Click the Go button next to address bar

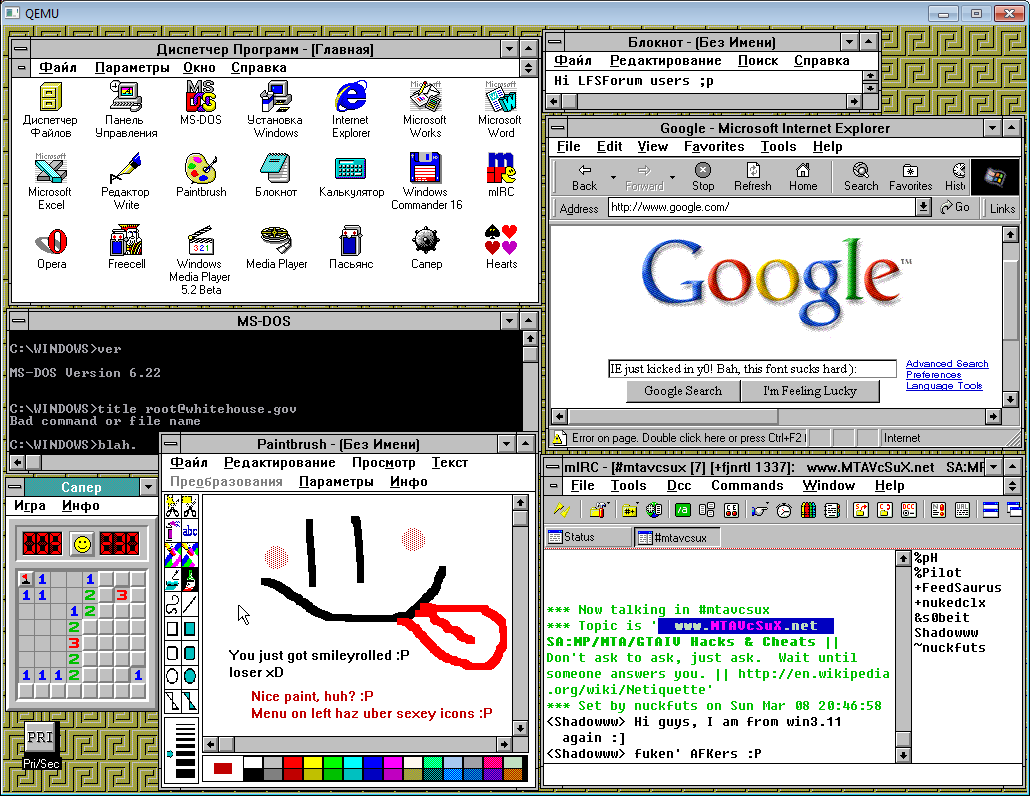(x=955, y=208)
